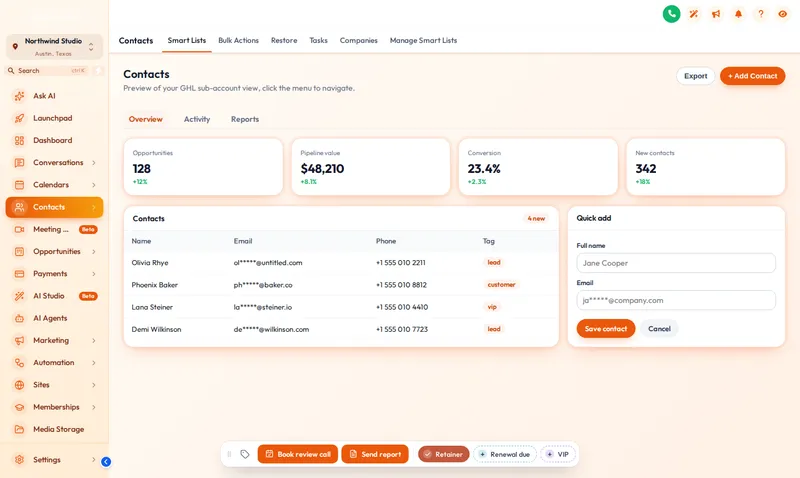The height and width of the screenshot is (478, 800).
Task: Expand the Marketing submenu chevron
Action: [94, 340]
